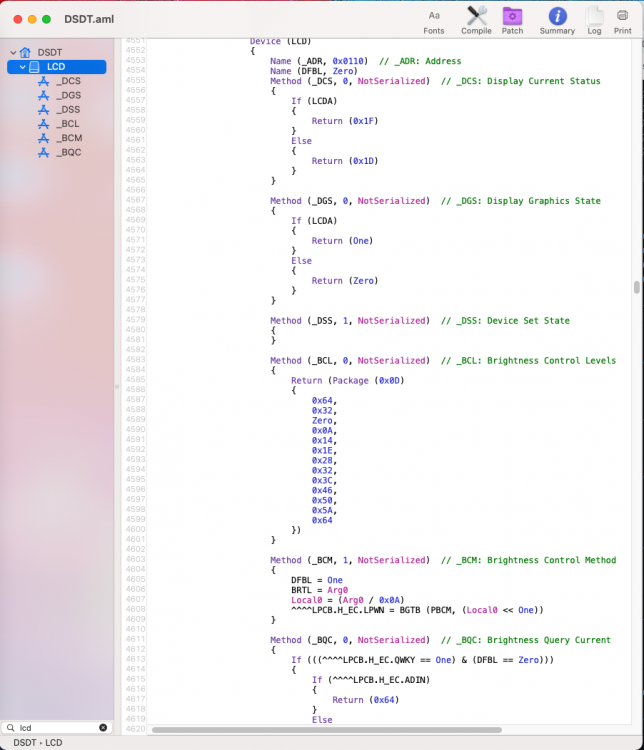Viewport: 644px width, 750px height.
Task: Click the search magnifier icon
Action: point(11,728)
